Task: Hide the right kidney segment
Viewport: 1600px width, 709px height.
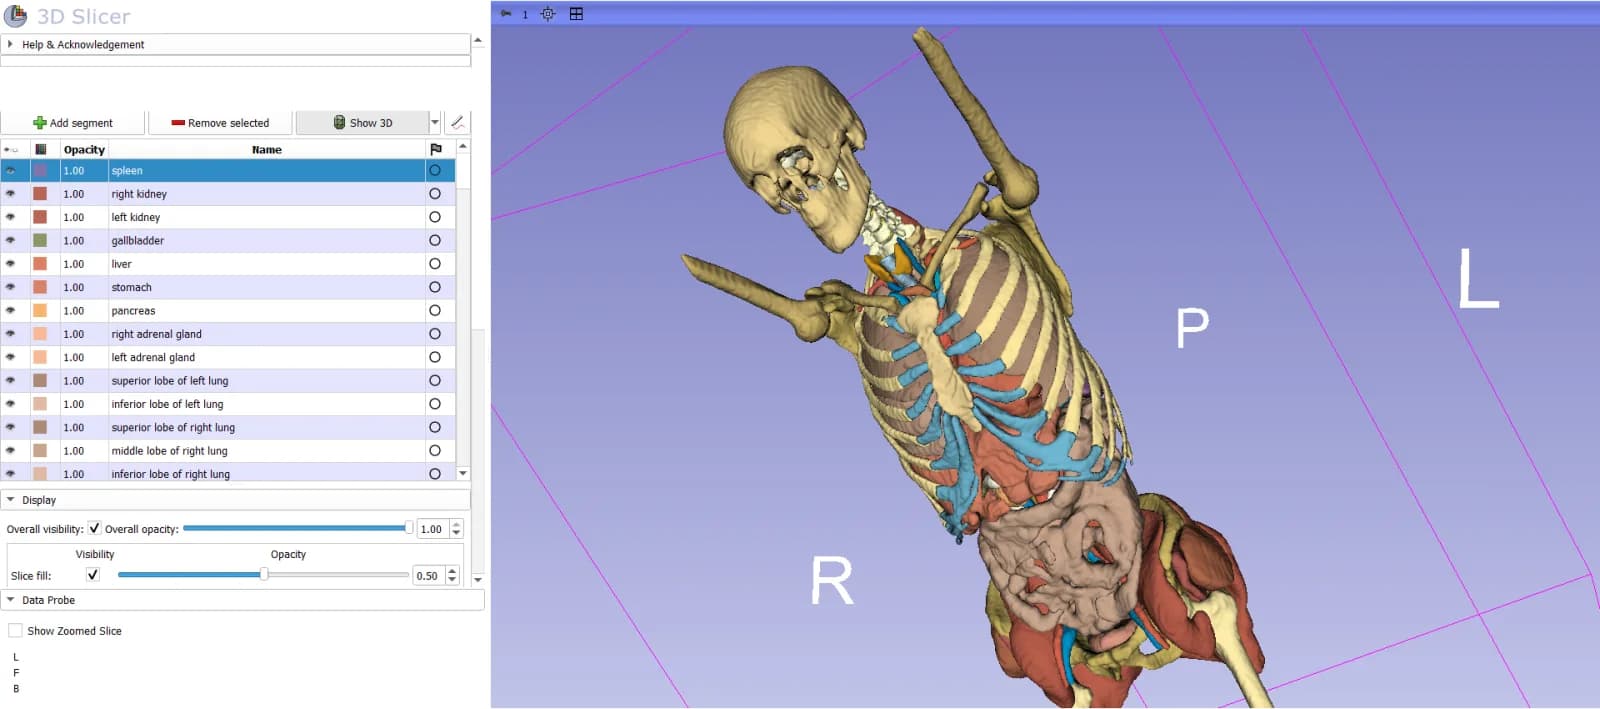Action: click(x=11, y=194)
